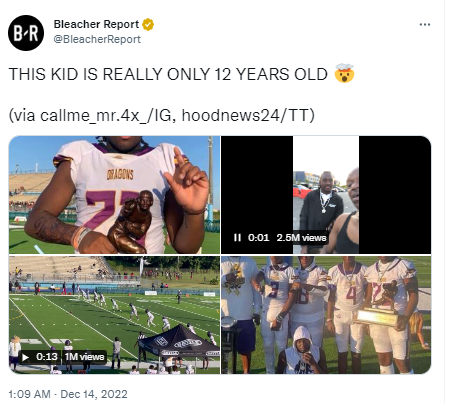Open the @BleacherReport handle link
Screen dimensions: 449x403
(x=97, y=39)
